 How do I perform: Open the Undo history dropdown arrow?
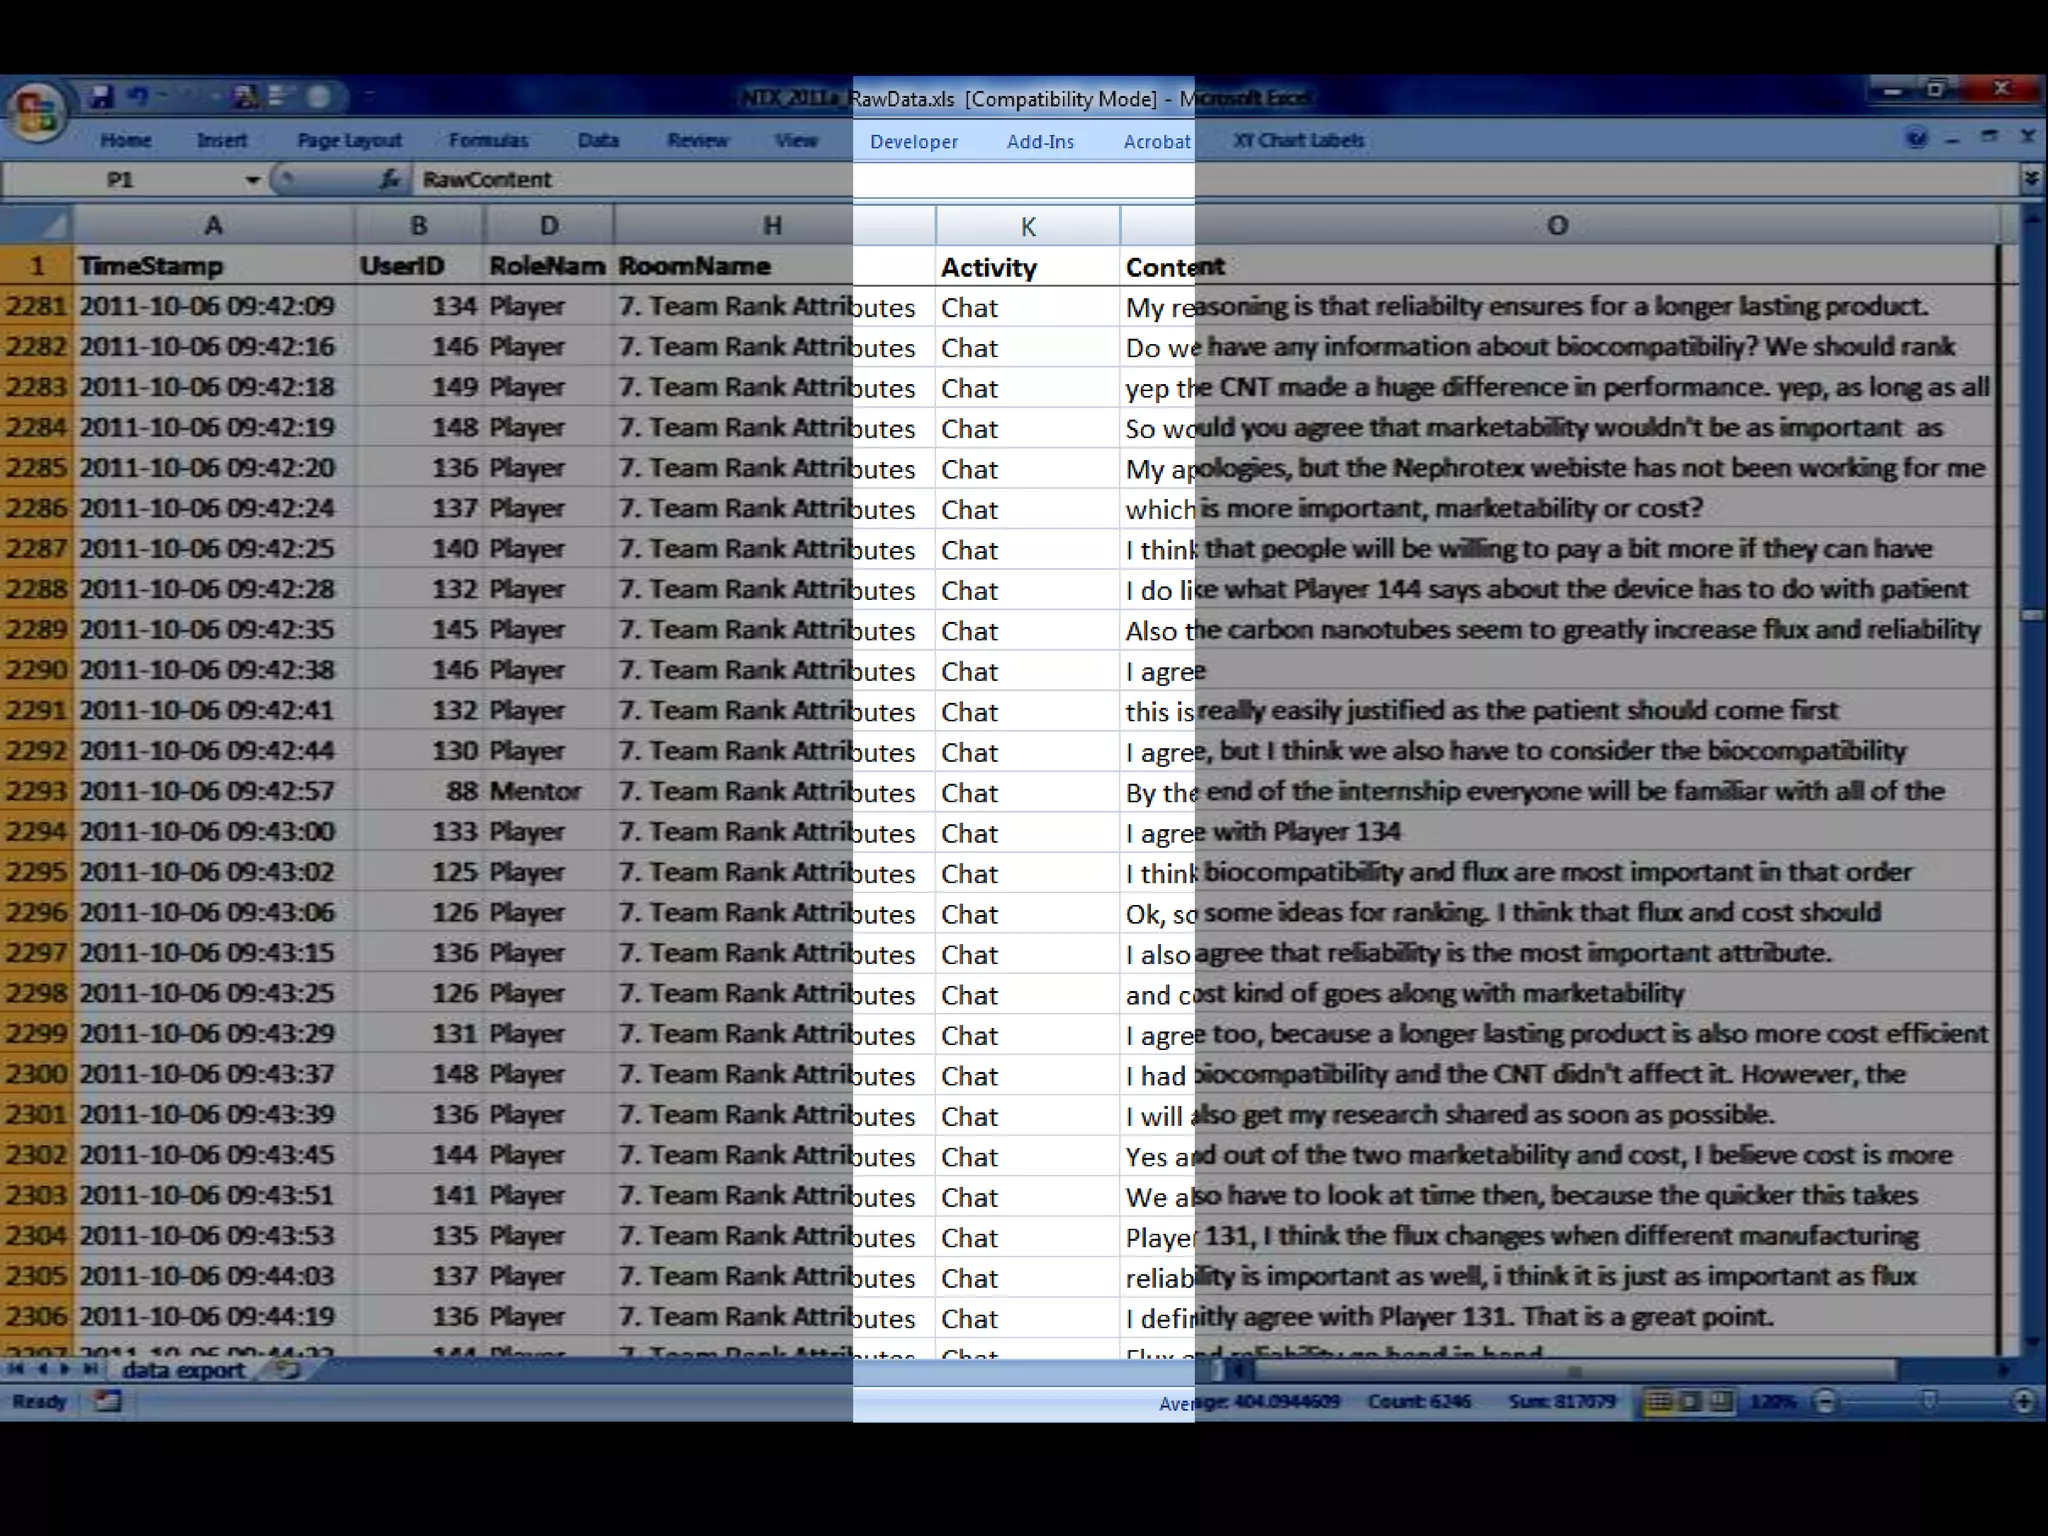pos(162,96)
